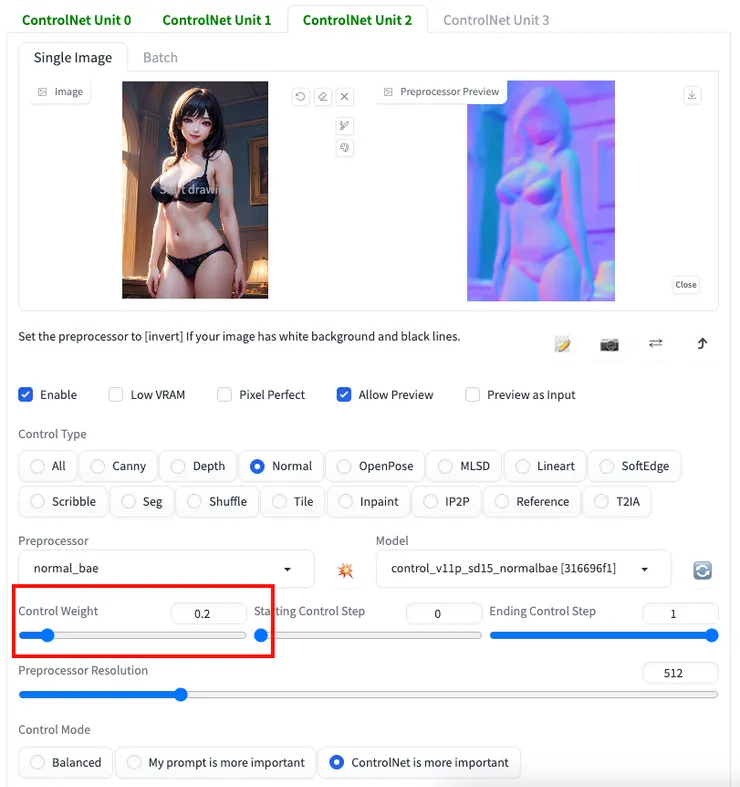740x787 pixels.
Task: Select the Scribble control type
Action: pos(63,501)
